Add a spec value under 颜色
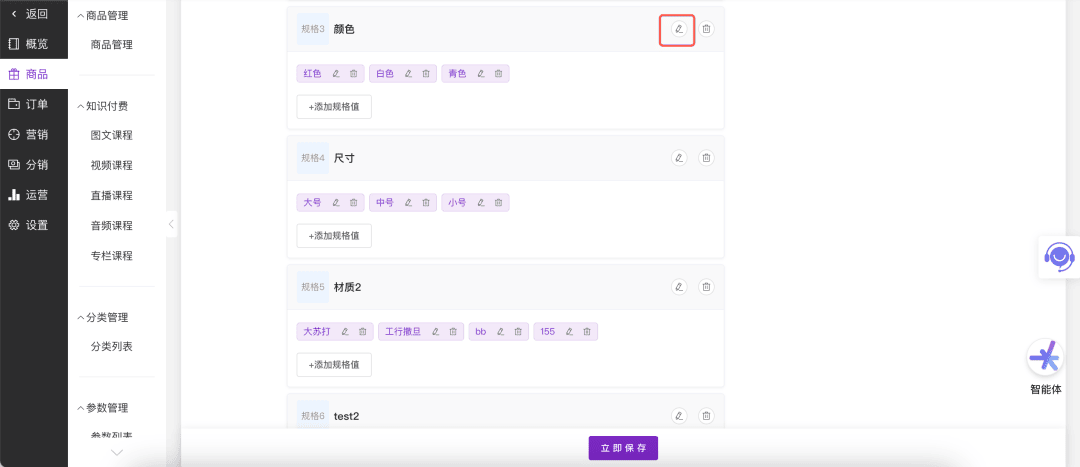This screenshot has height=467, width=1080. (334, 107)
